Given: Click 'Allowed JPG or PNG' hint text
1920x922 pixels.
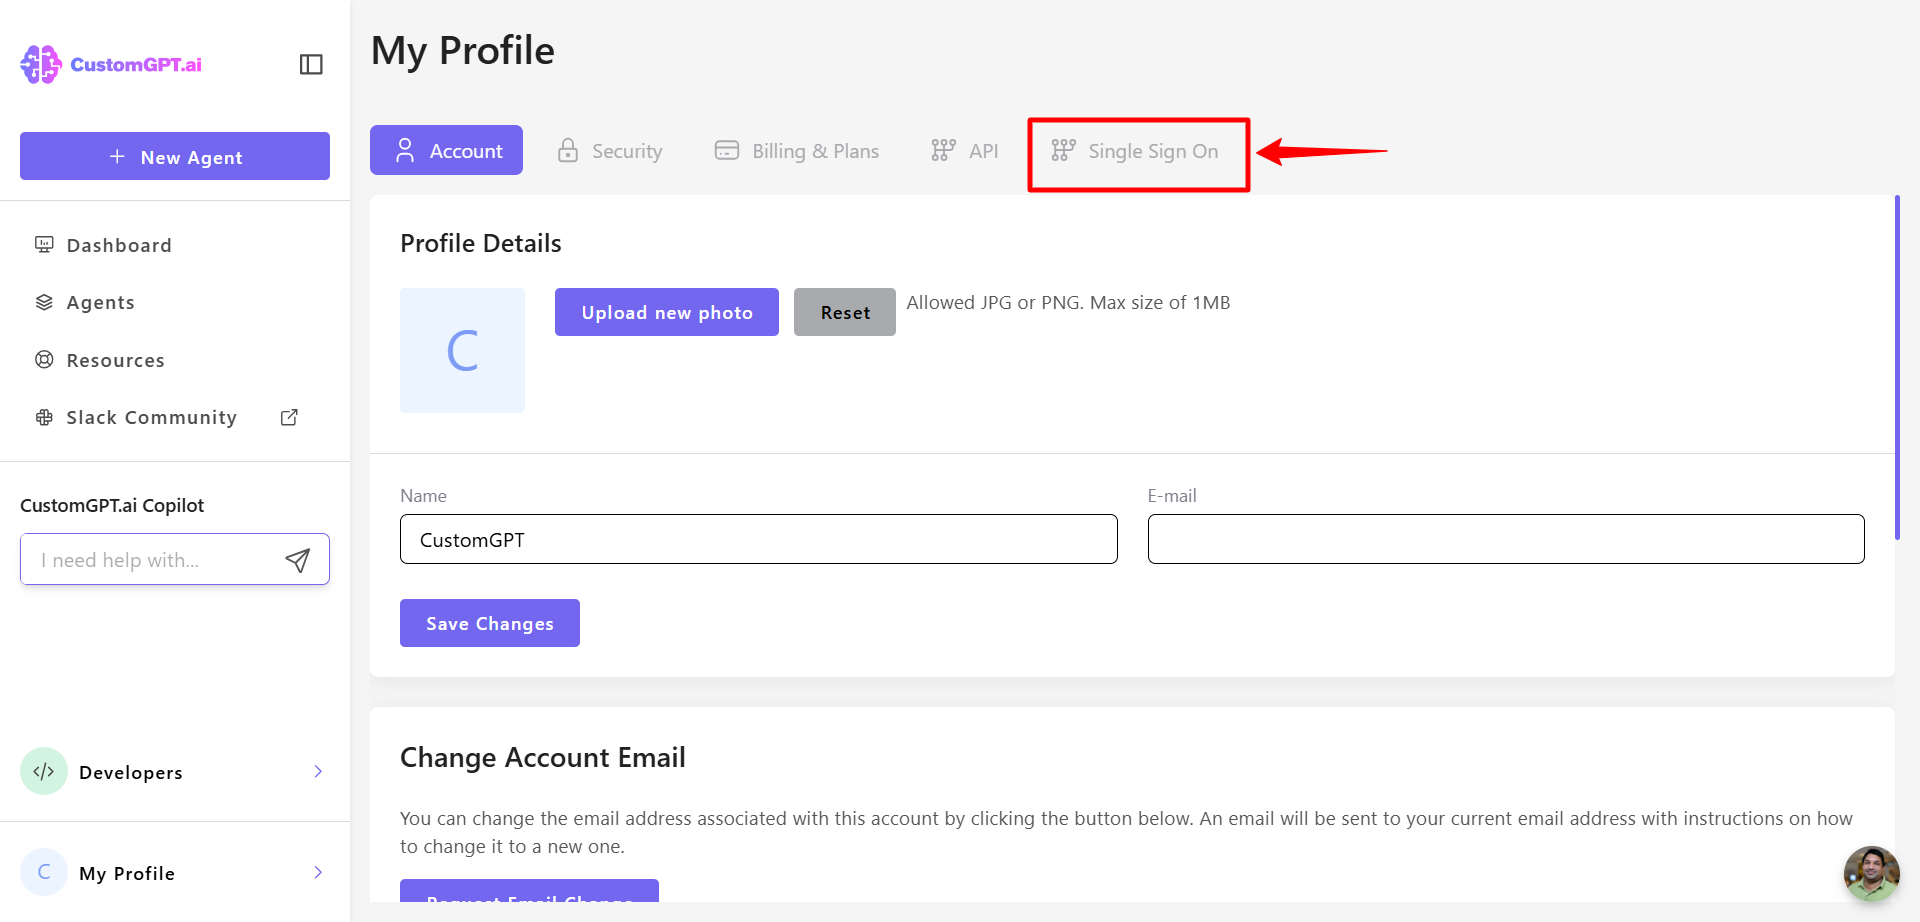Looking at the screenshot, I should (1068, 302).
